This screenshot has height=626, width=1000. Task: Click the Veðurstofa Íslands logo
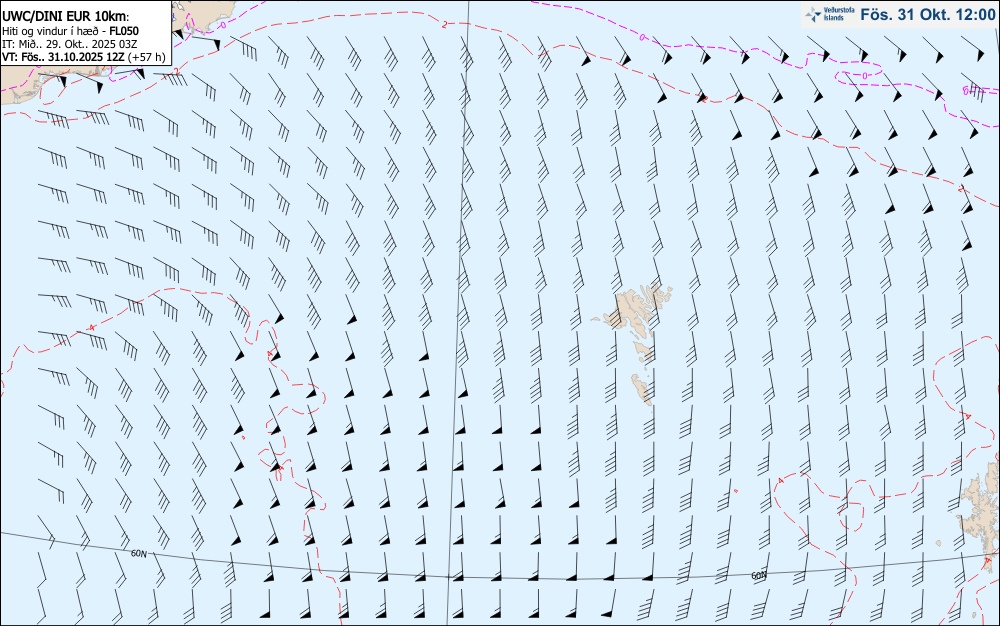click(829, 14)
